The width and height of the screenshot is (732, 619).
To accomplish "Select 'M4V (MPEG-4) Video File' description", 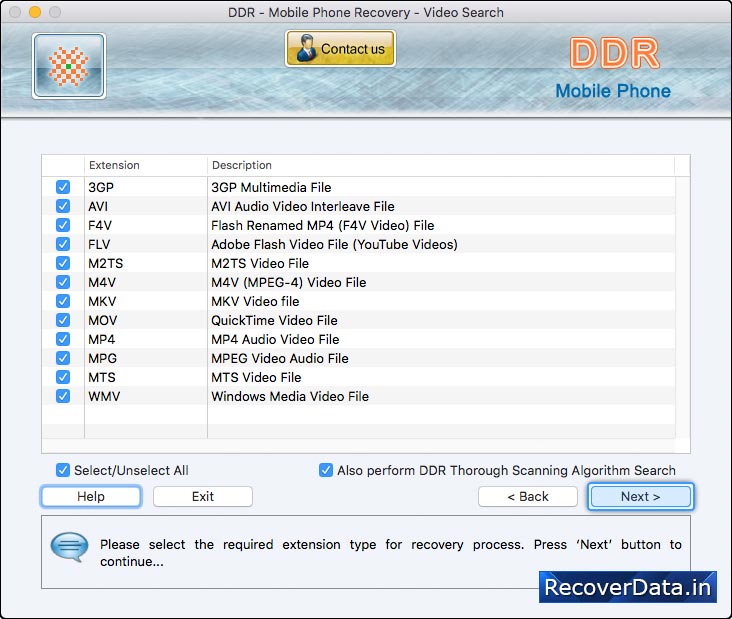I will click(289, 282).
